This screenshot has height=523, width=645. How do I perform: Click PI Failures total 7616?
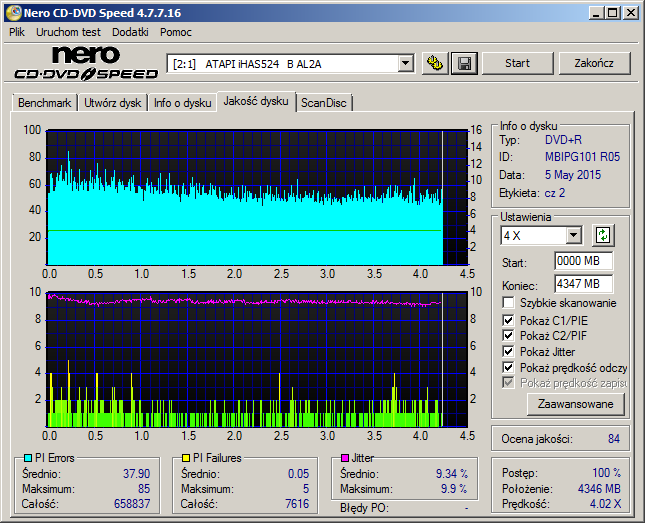[x=297, y=504]
